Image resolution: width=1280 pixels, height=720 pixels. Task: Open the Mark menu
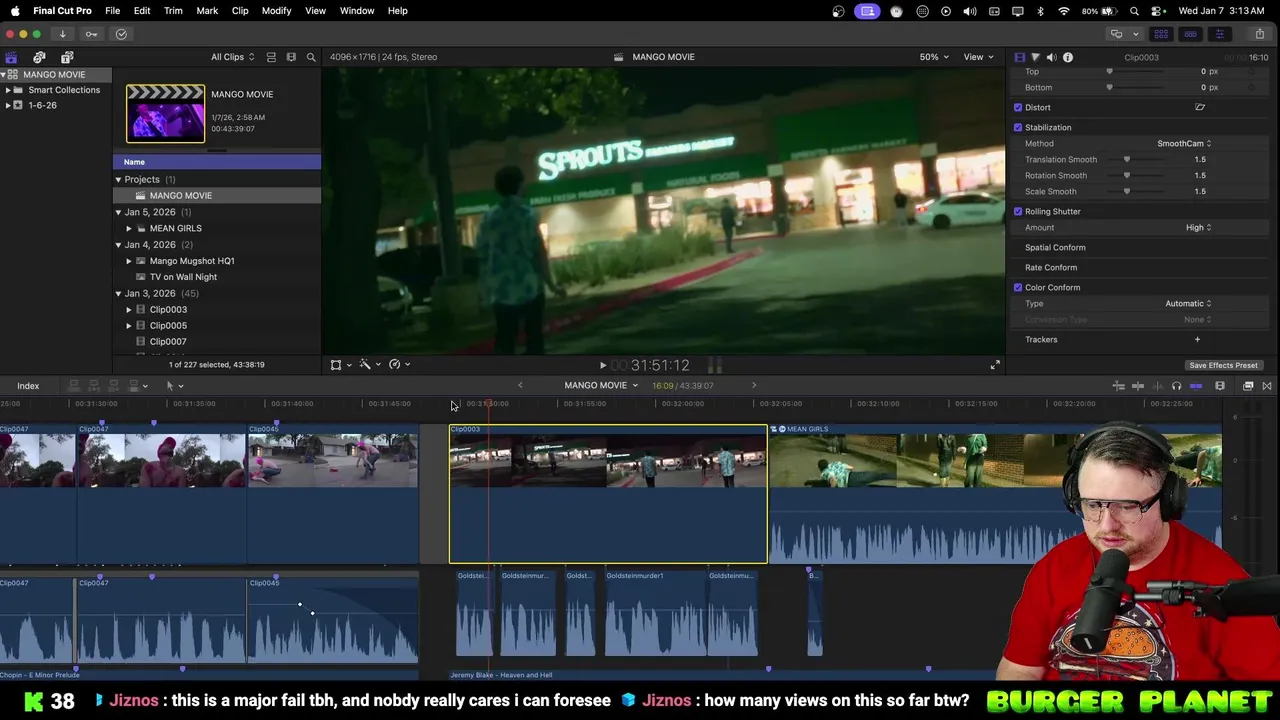coord(207,11)
